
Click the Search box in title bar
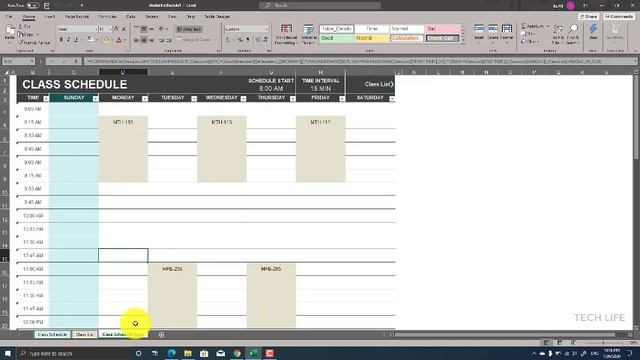320,6
